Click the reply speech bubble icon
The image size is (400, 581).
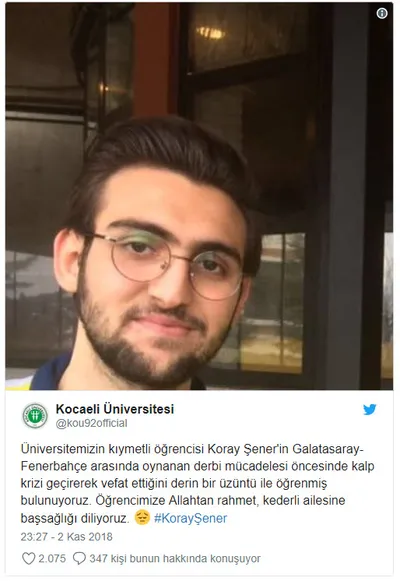pyautogui.click(x=79, y=558)
